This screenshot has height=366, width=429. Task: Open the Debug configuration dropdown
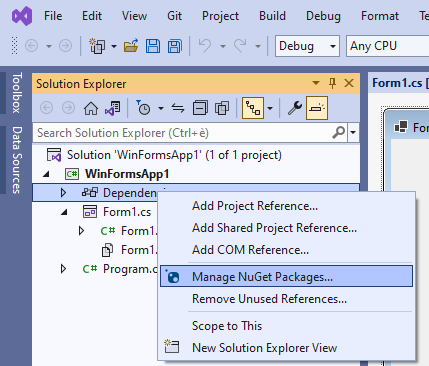(307, 46)
